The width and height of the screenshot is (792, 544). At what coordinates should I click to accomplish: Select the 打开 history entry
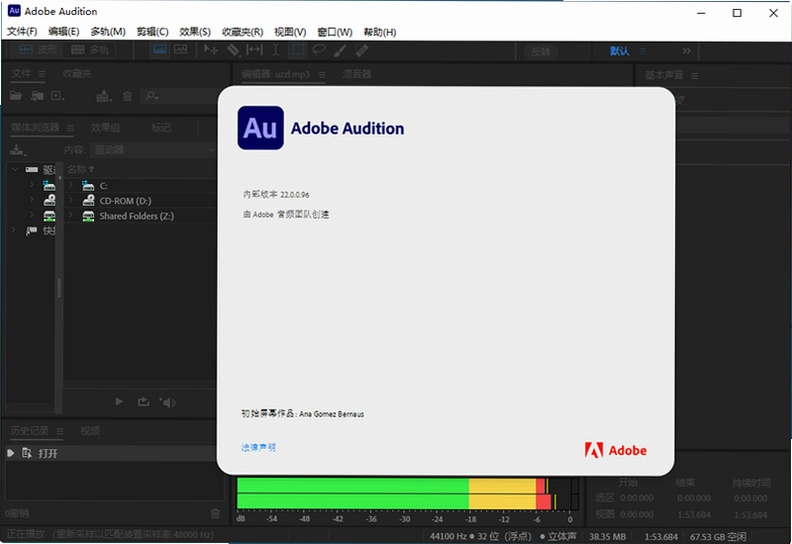[113, 453]
